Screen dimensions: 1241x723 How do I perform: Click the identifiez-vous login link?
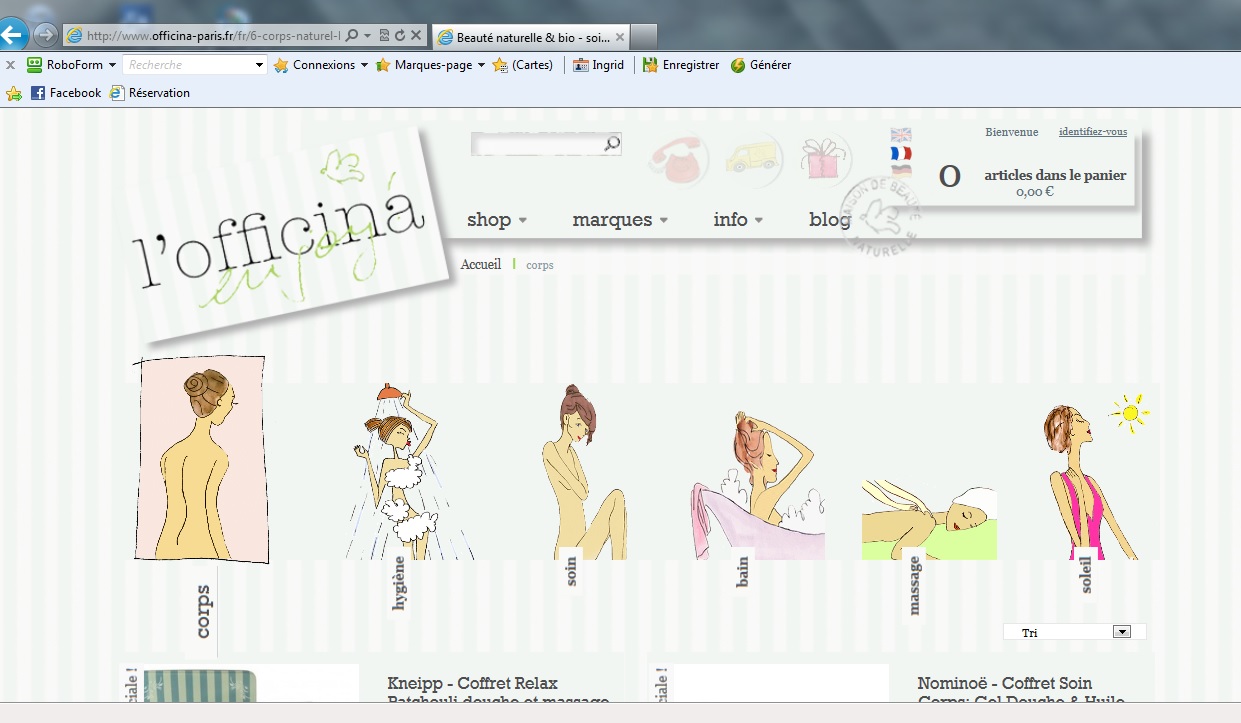point(1092,132)
